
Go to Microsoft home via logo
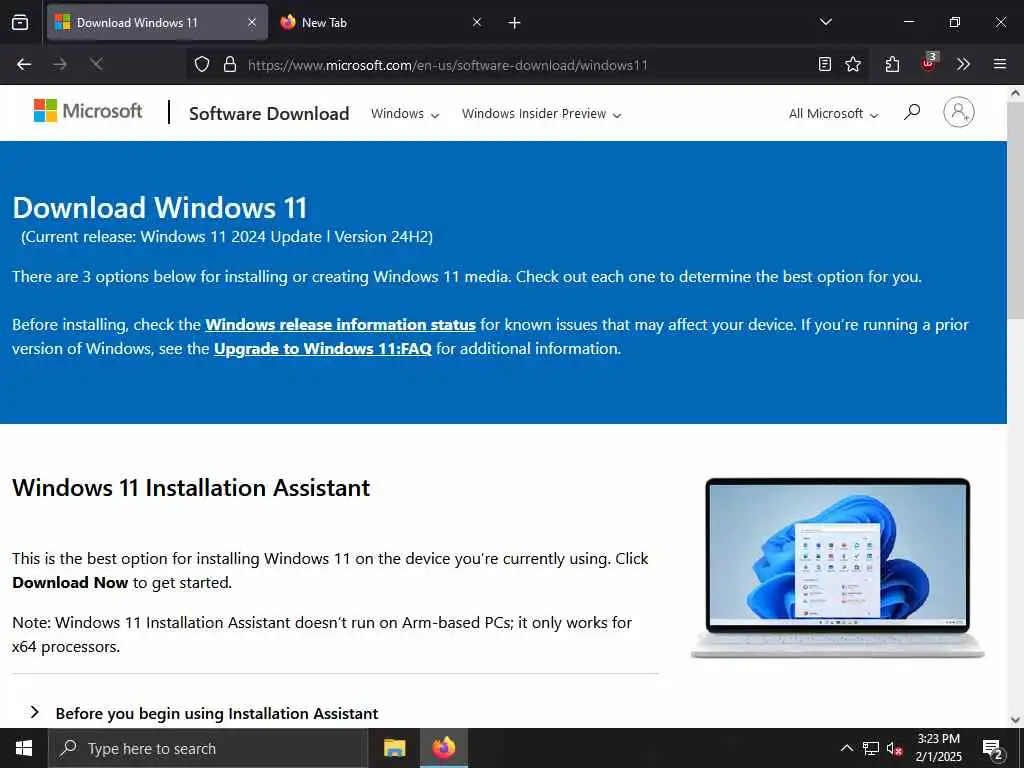88,111
